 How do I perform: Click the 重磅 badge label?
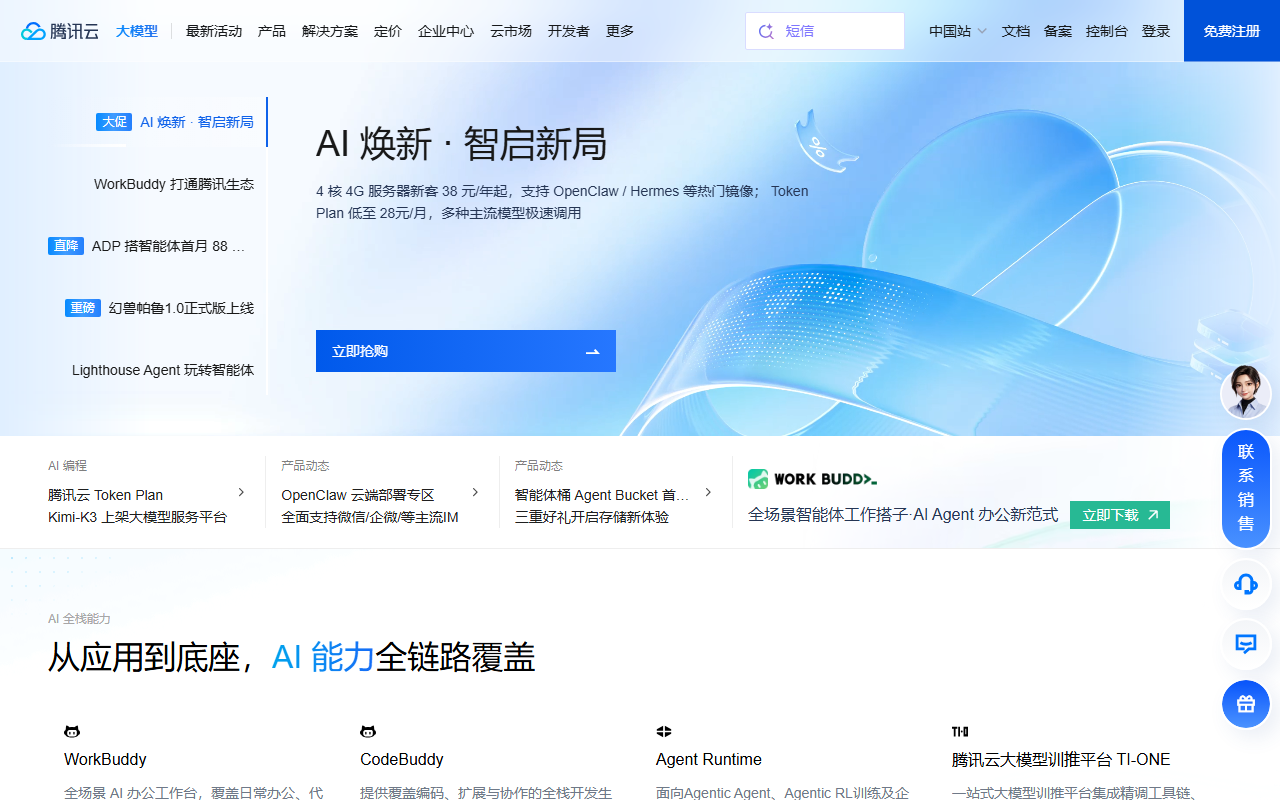tap(83, 308)
